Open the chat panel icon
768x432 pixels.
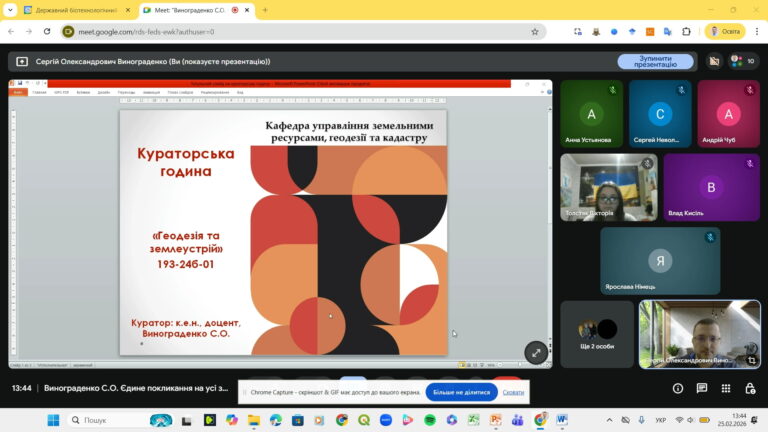coord(702,388)
